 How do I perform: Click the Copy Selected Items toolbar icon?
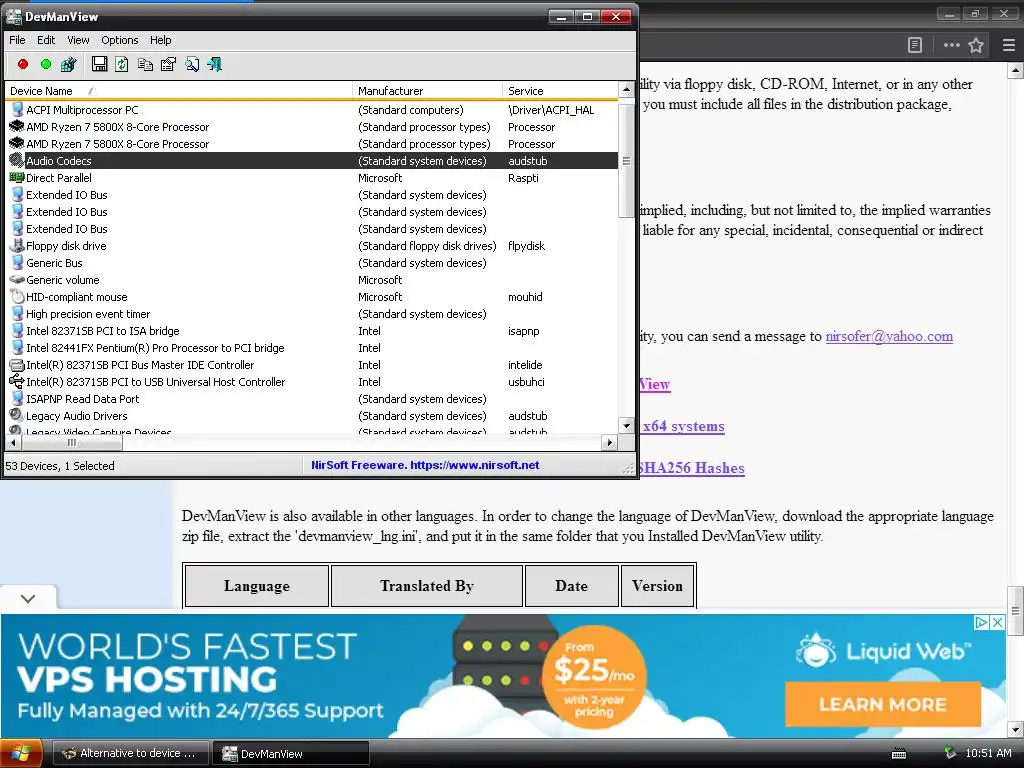[145, 64]
